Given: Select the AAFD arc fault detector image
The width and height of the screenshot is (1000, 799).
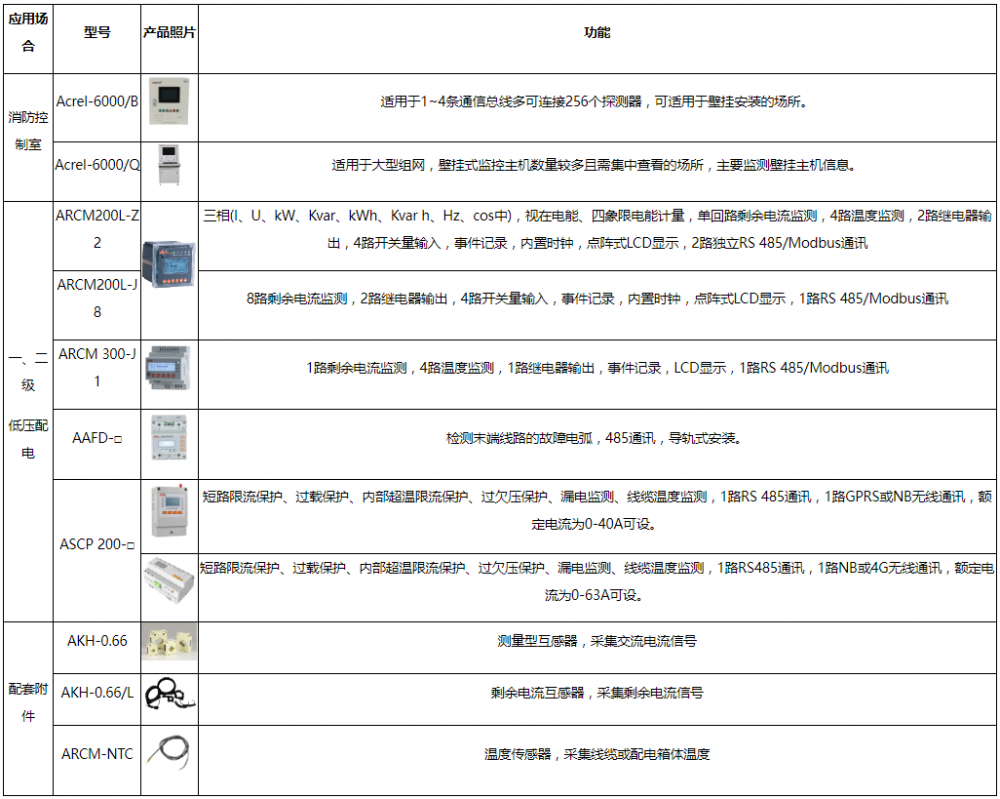Looking at the screenshot, I should [x=169, y=438].
